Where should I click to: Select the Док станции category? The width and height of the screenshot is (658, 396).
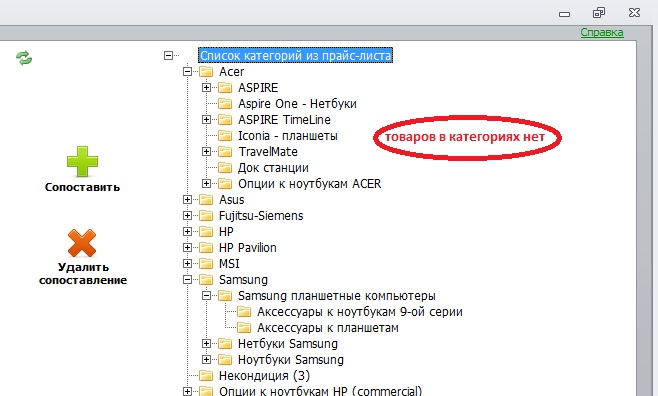point(273,168)
